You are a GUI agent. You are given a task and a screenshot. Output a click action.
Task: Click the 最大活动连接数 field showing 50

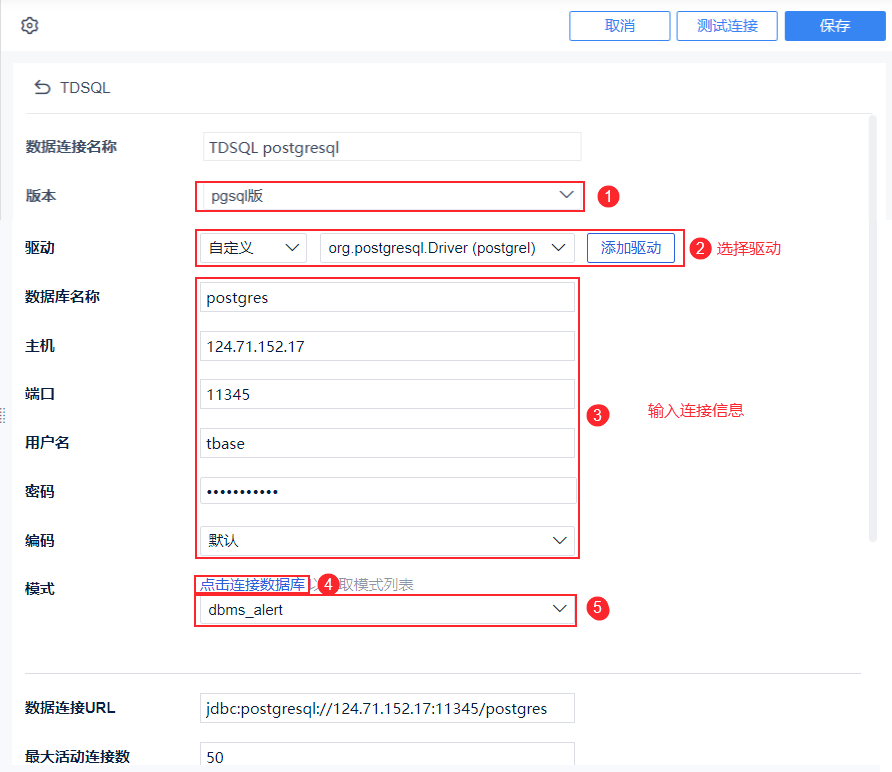[387, 754]
